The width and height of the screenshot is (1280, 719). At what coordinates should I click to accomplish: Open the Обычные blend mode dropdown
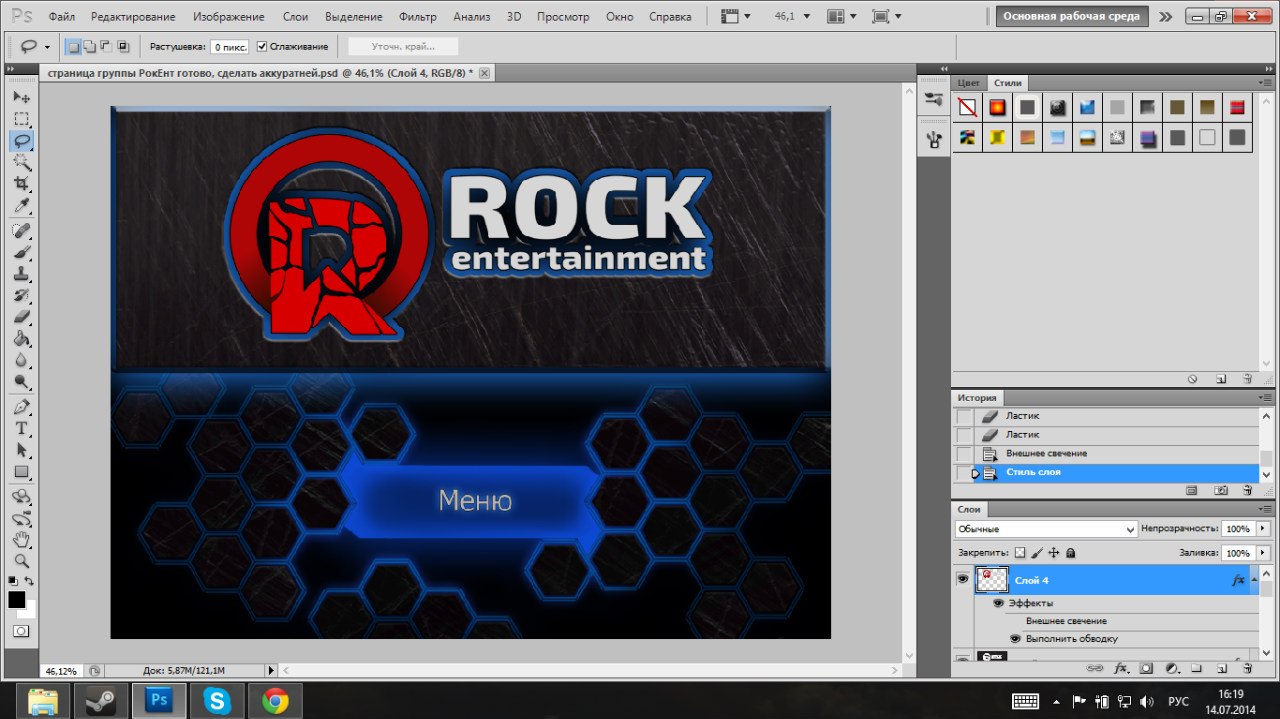coord(1046,529)
